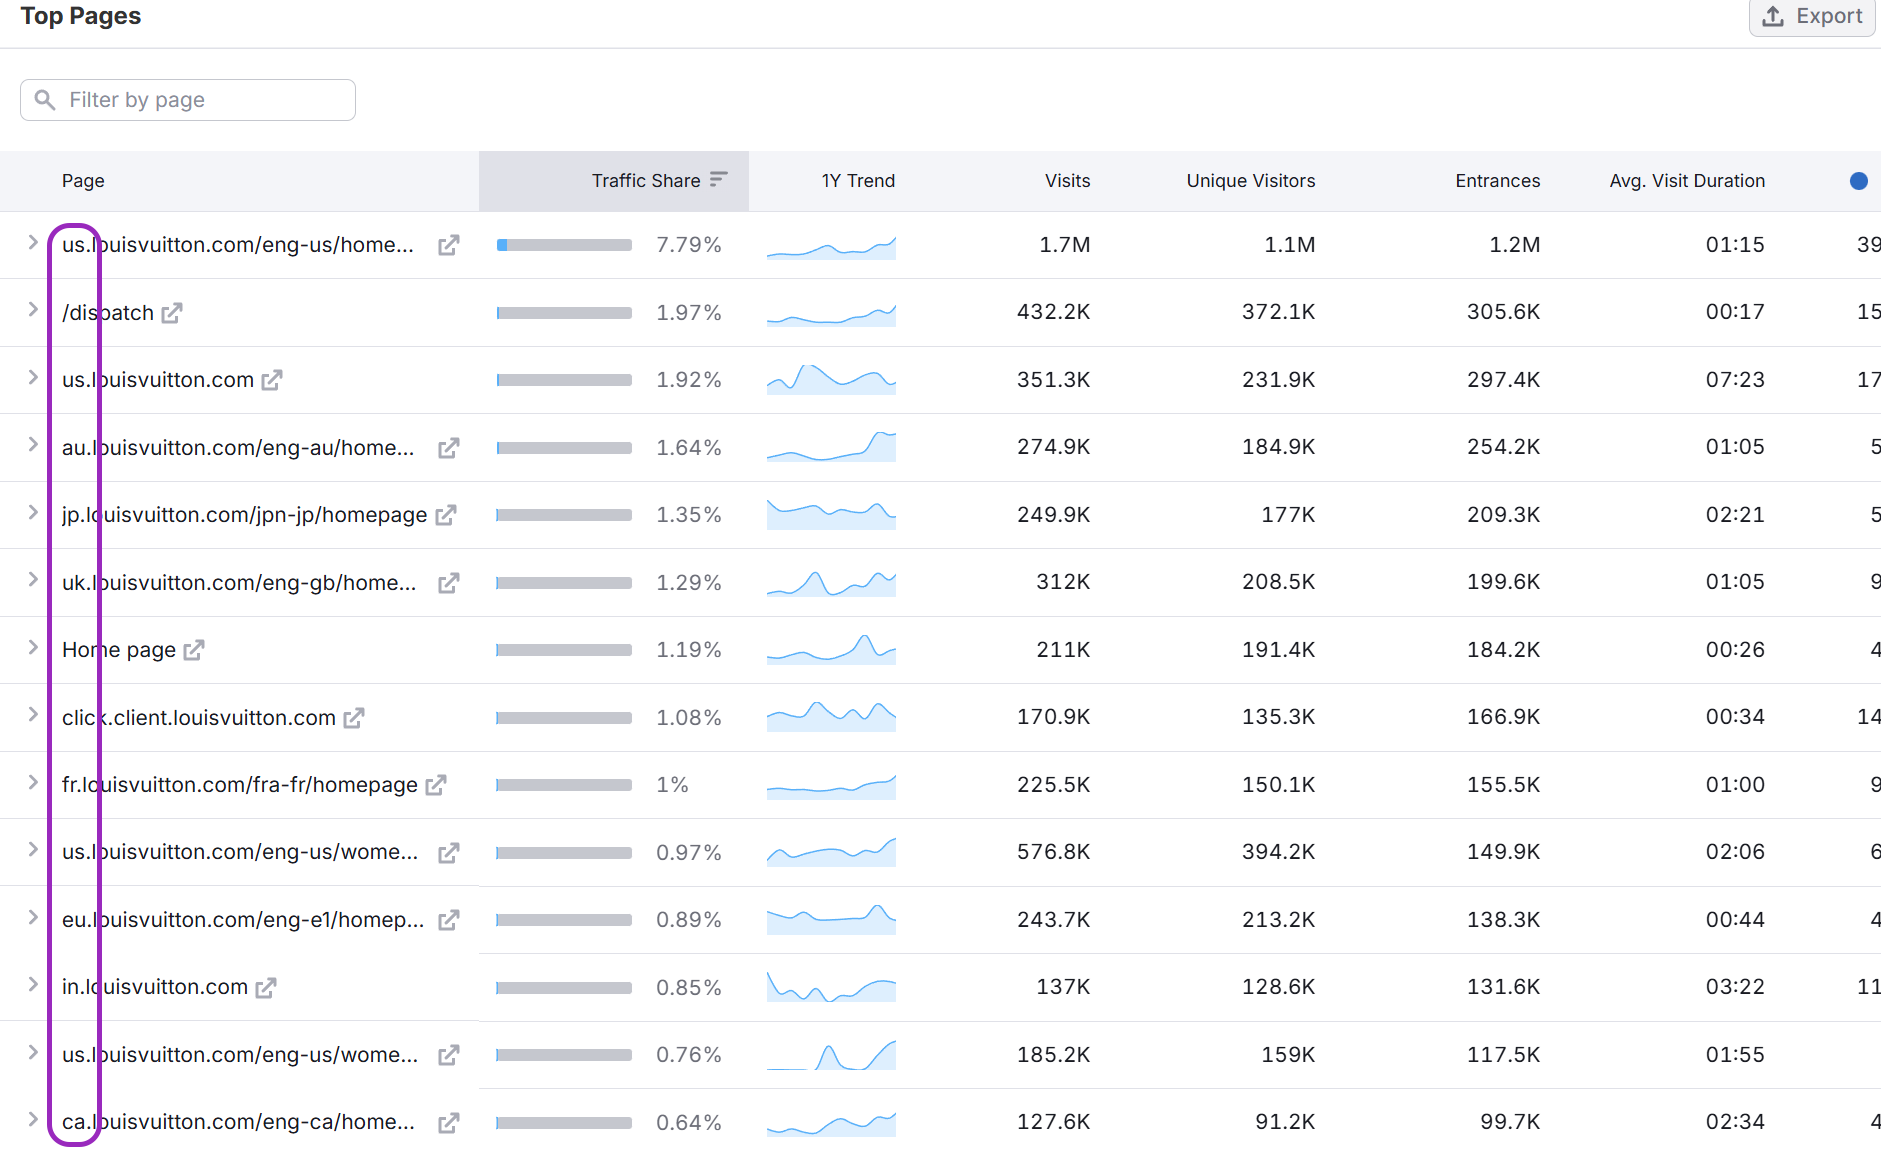
Task: Open external link for jp.louisvuitton.com homepage
Action: click(x=446, y=515)
